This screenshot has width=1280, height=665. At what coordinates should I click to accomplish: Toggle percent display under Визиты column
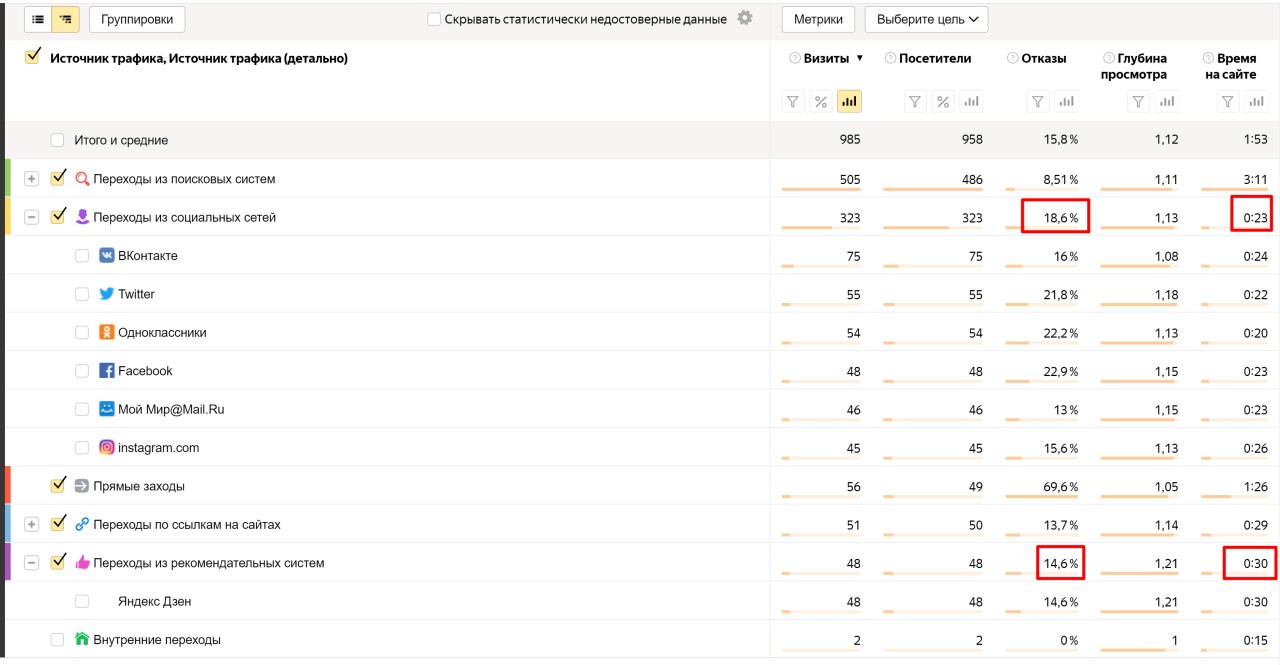821,101
